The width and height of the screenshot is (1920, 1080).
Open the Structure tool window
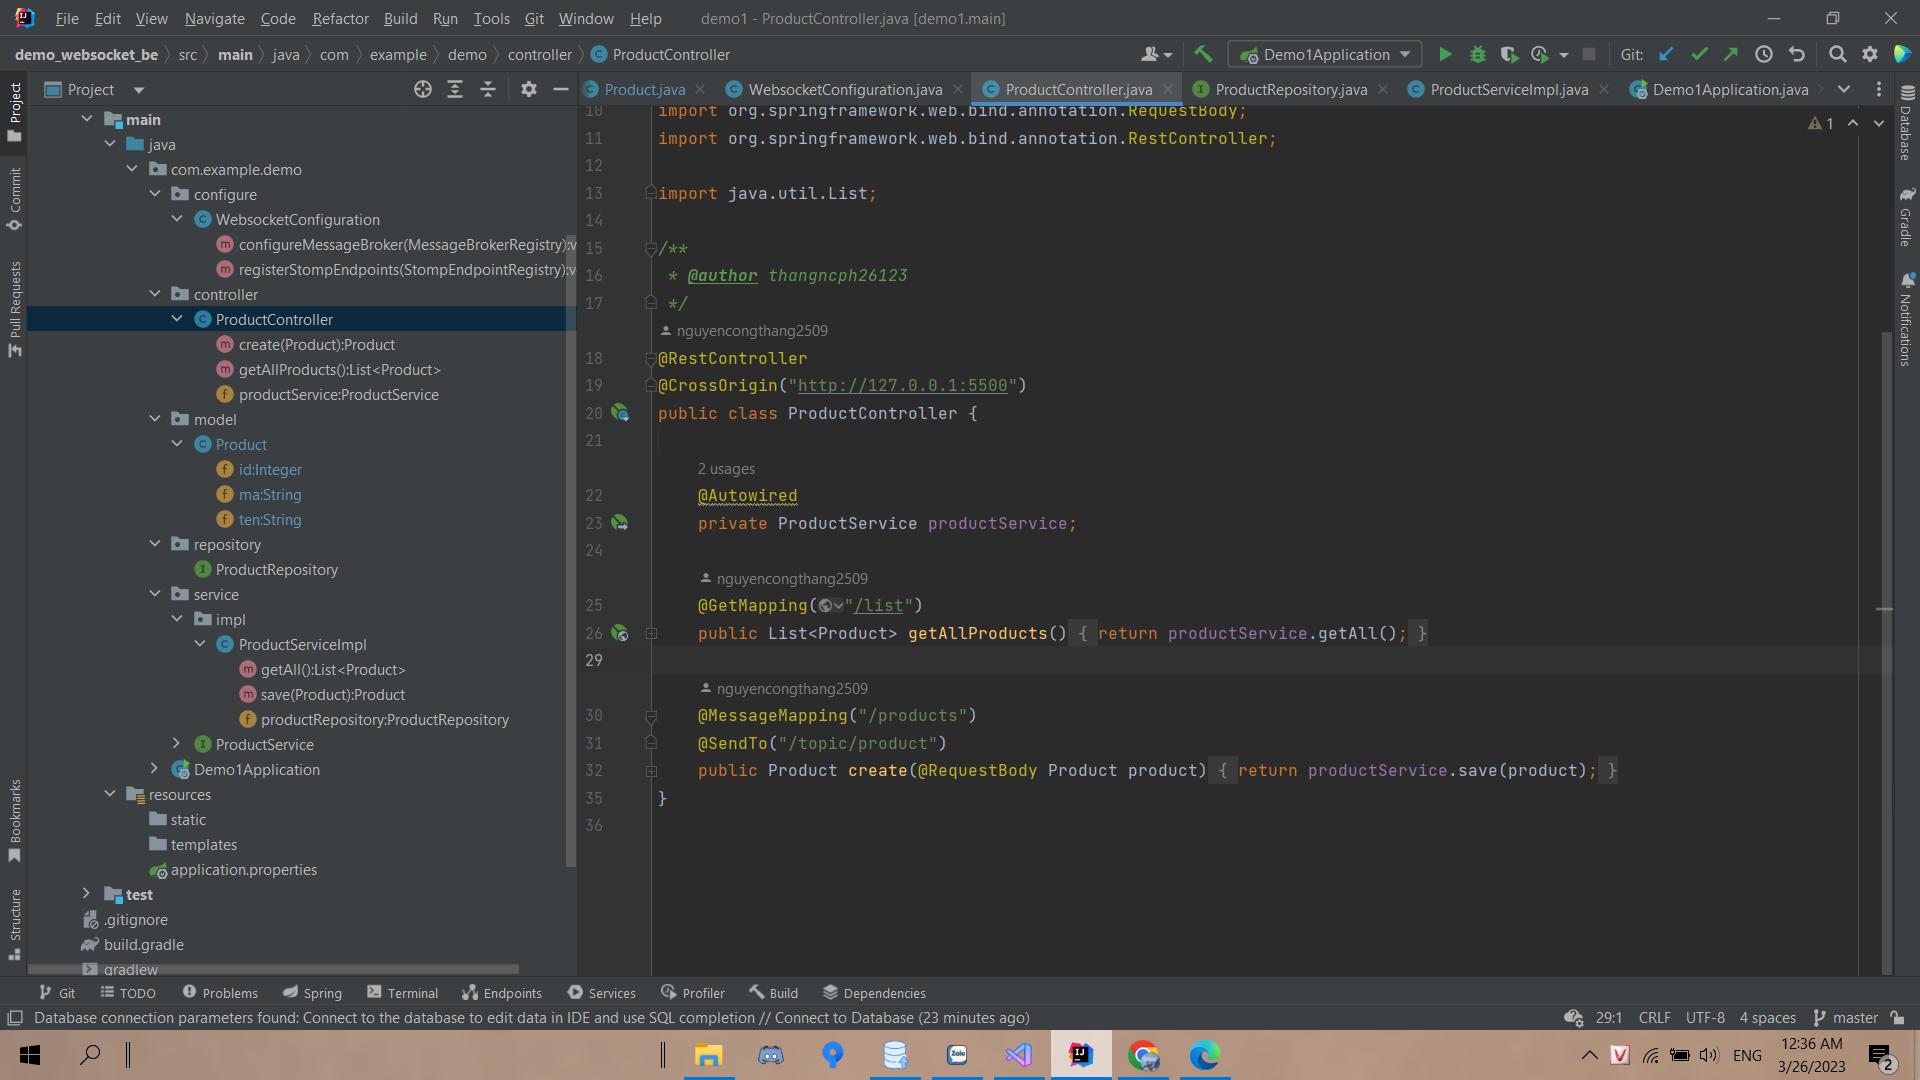(15, 924)
